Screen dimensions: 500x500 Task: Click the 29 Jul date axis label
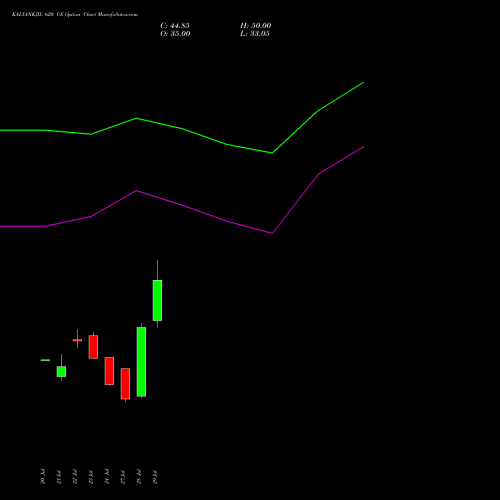point(155,477)
